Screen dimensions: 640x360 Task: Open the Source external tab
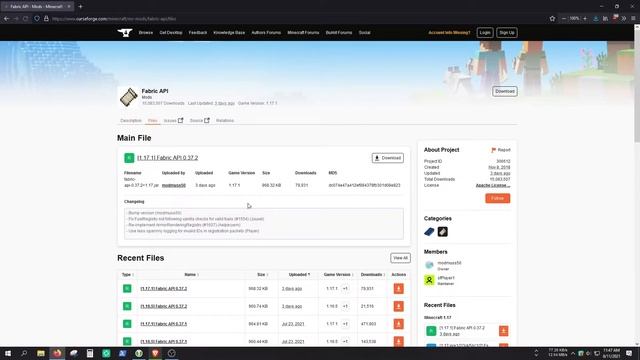click(200, 121)
